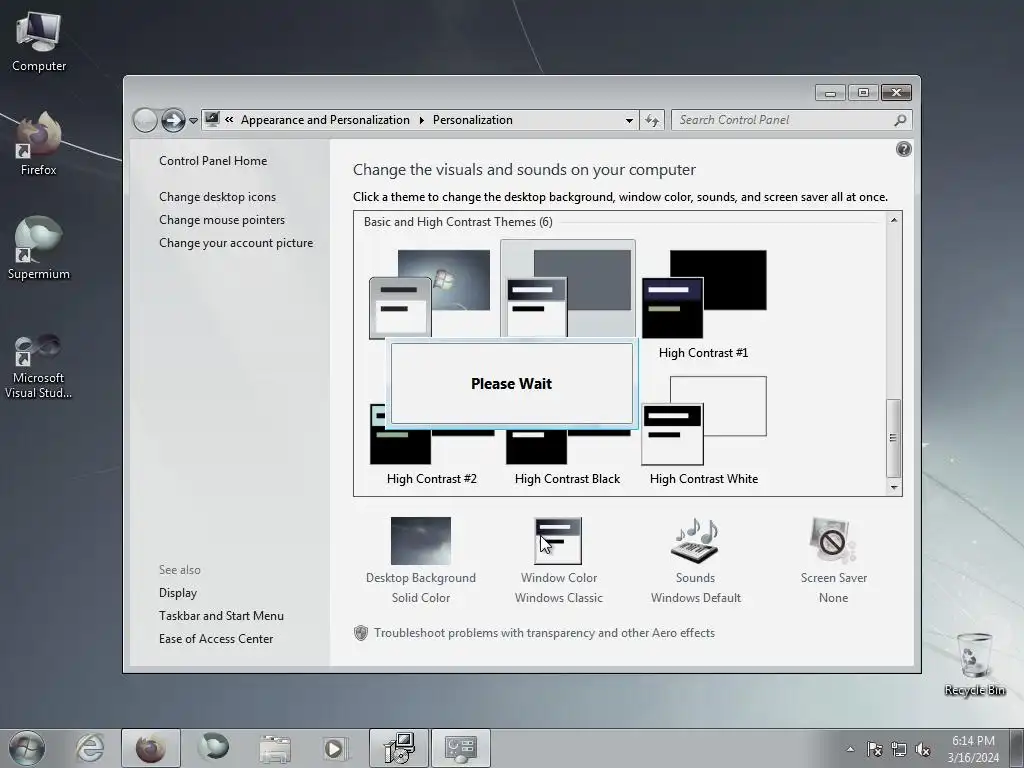Open Action Center flag in tray
This screenshot has height=768, width=1024.
(874, 749)
